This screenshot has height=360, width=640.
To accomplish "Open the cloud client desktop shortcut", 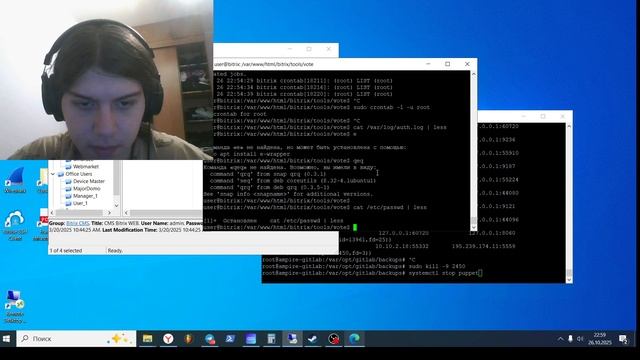I will [15, 226].
